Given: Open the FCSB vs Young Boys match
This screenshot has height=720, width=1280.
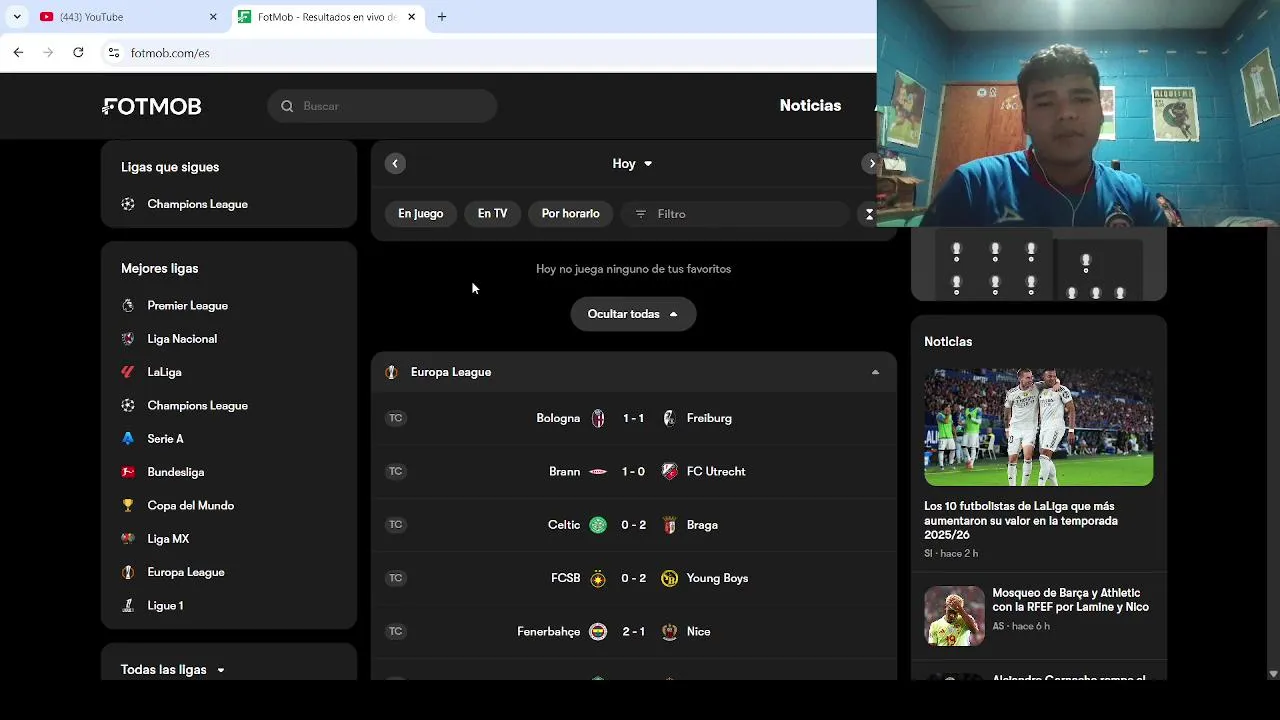Looking at the screenshot, I should tap(633, 578).
